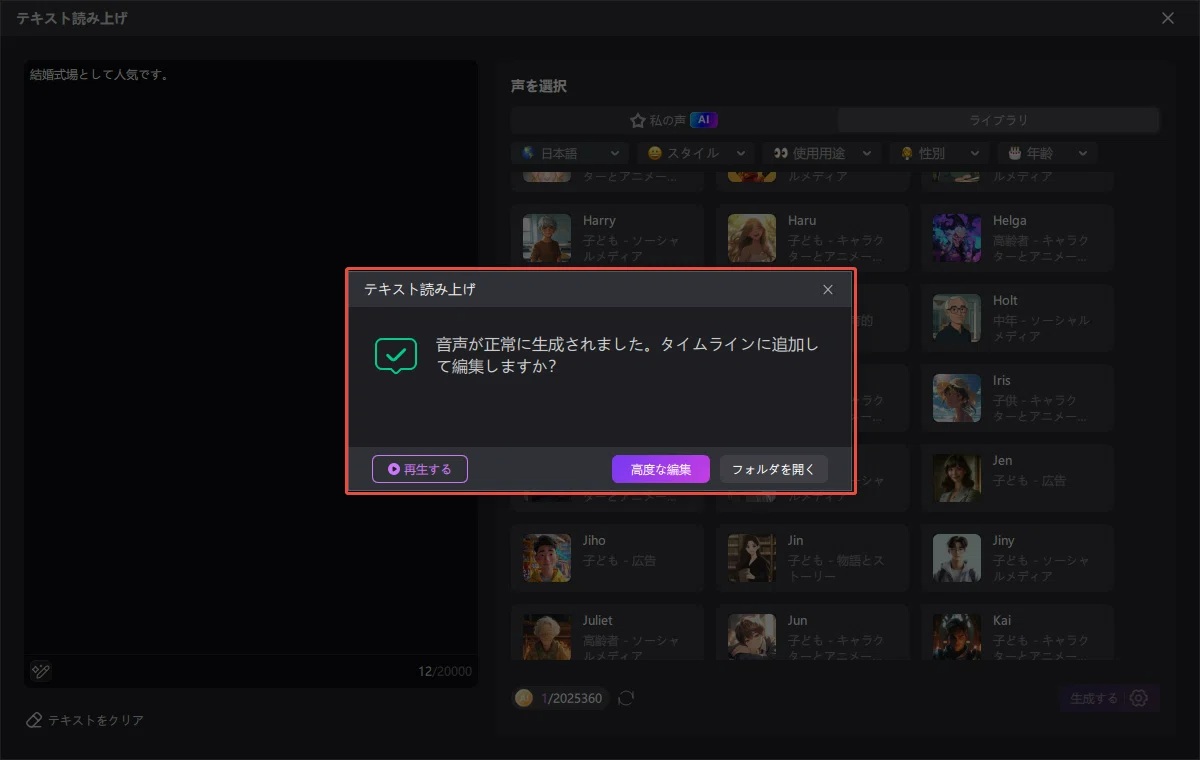This screenshot has width=1200, height=760.
Task: Close the テキスト読み上げ confirmation dialog
Action: click(828, 290)
